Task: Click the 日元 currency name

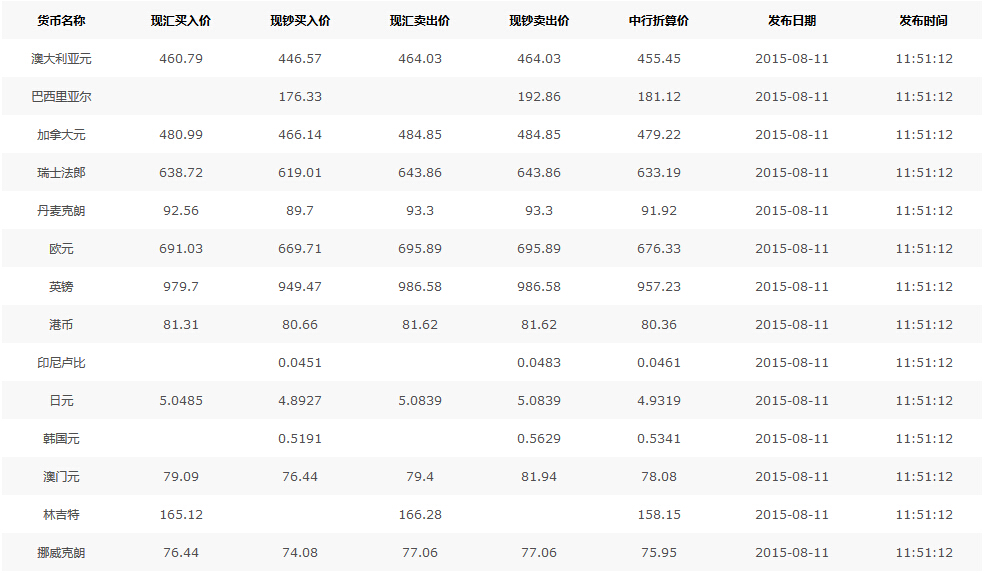Action: pos(61,401)
